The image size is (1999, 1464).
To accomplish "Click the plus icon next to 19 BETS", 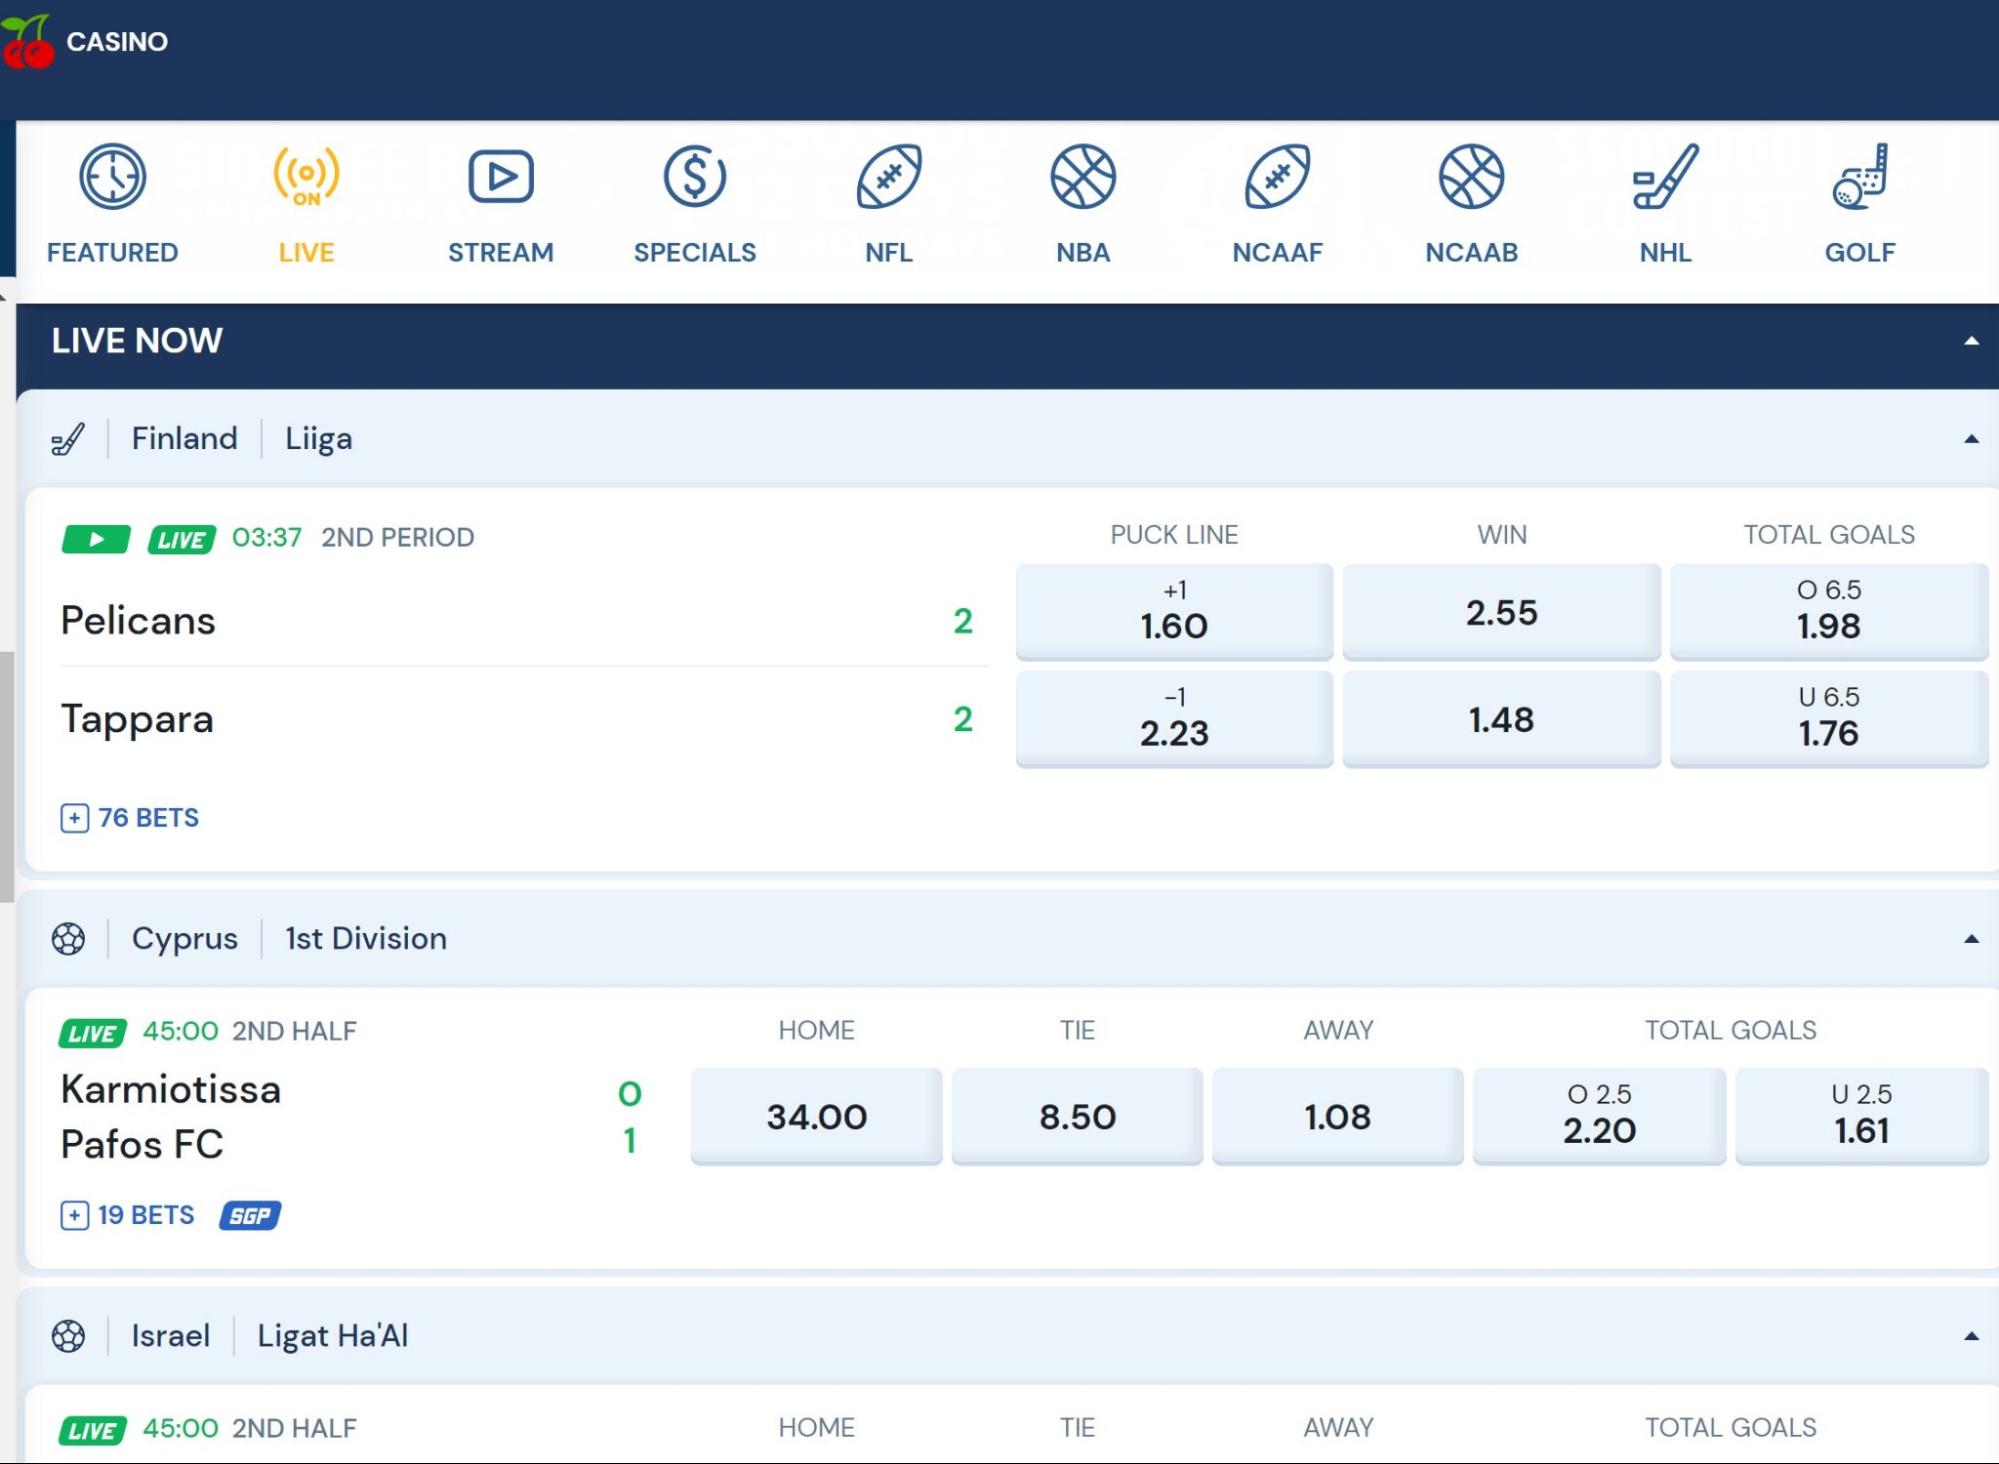I will pos(74,1215).
